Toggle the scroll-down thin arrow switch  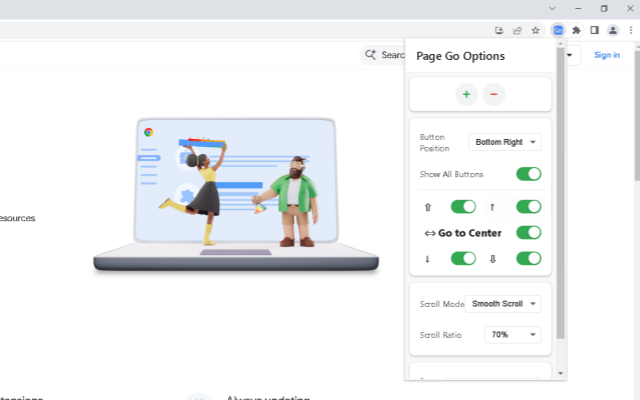463,258
